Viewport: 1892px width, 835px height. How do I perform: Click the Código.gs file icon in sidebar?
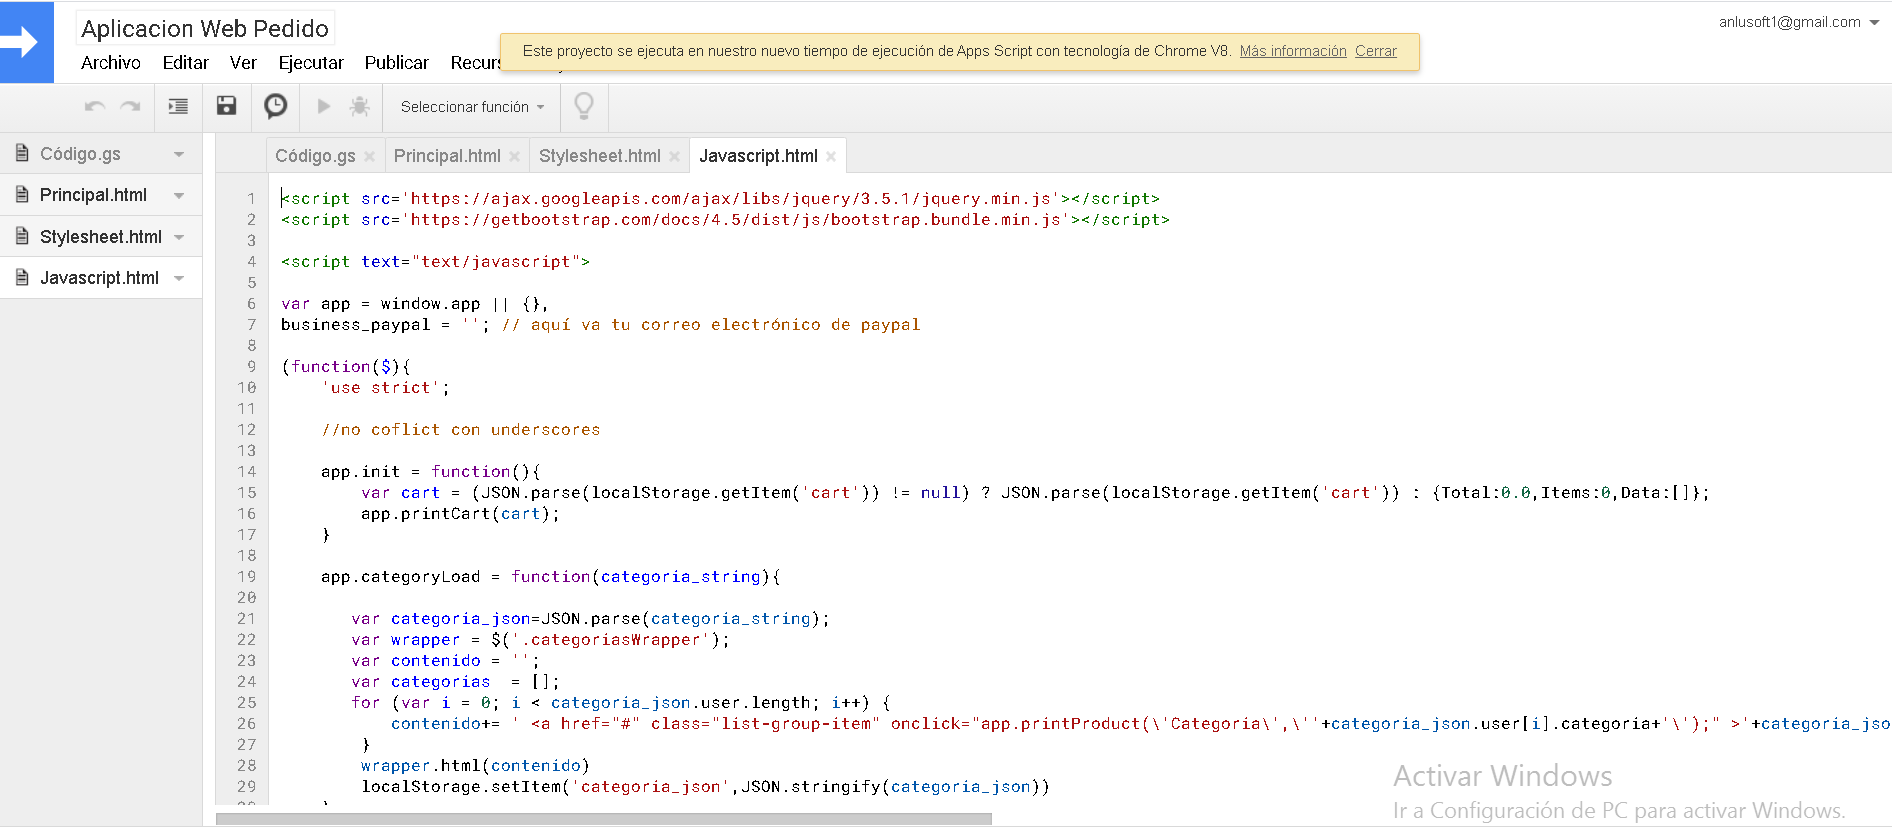click(x=22, y=153)
